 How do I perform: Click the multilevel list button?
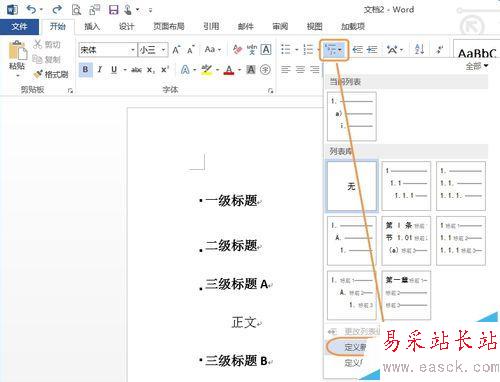pos(334,50)
